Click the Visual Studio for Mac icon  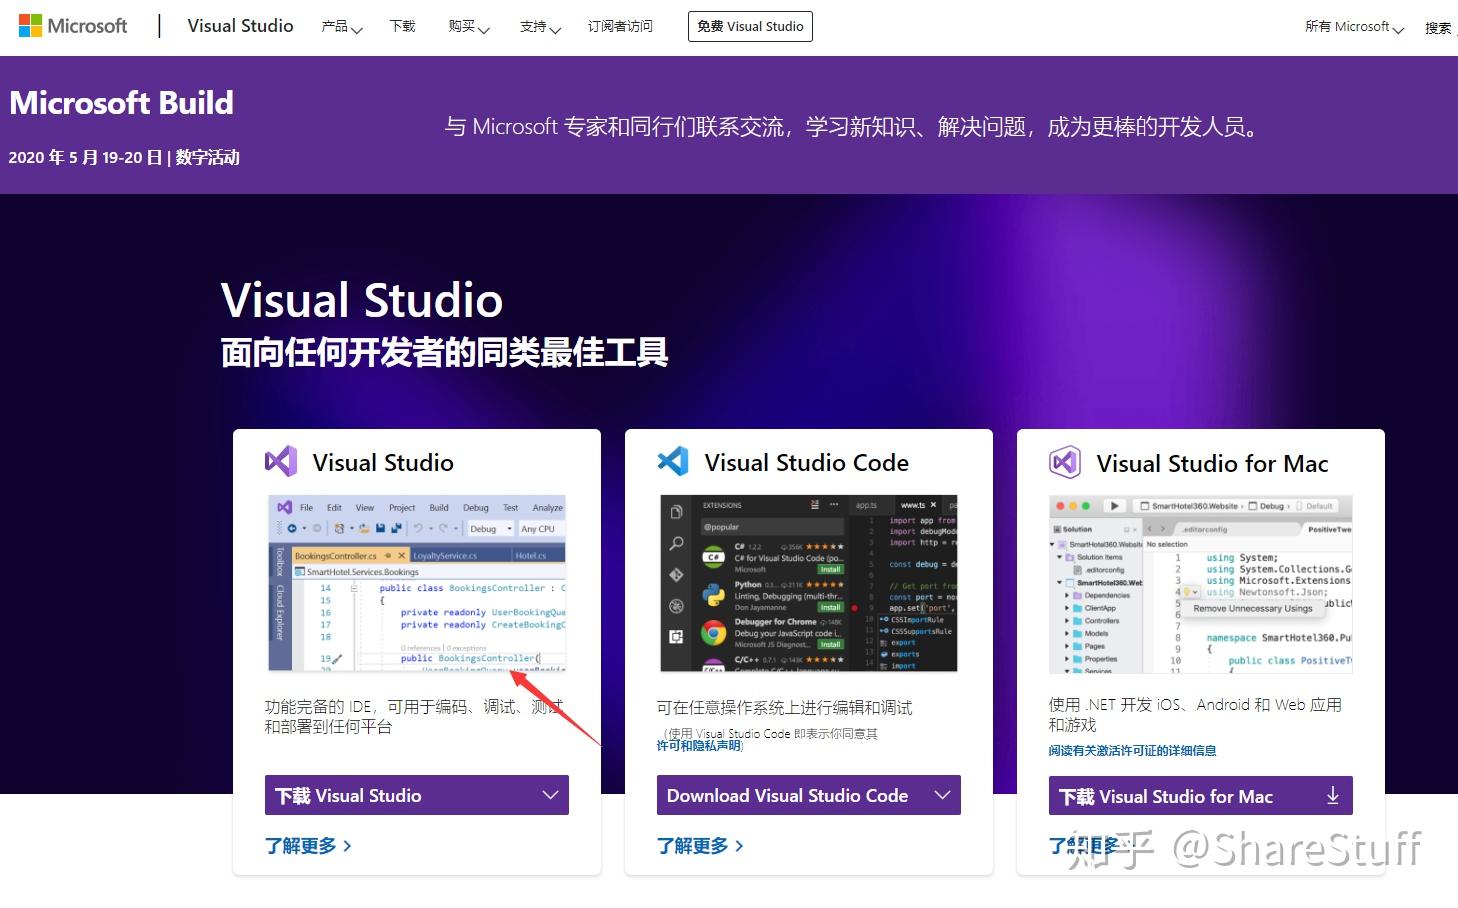tap(1064, 461)
